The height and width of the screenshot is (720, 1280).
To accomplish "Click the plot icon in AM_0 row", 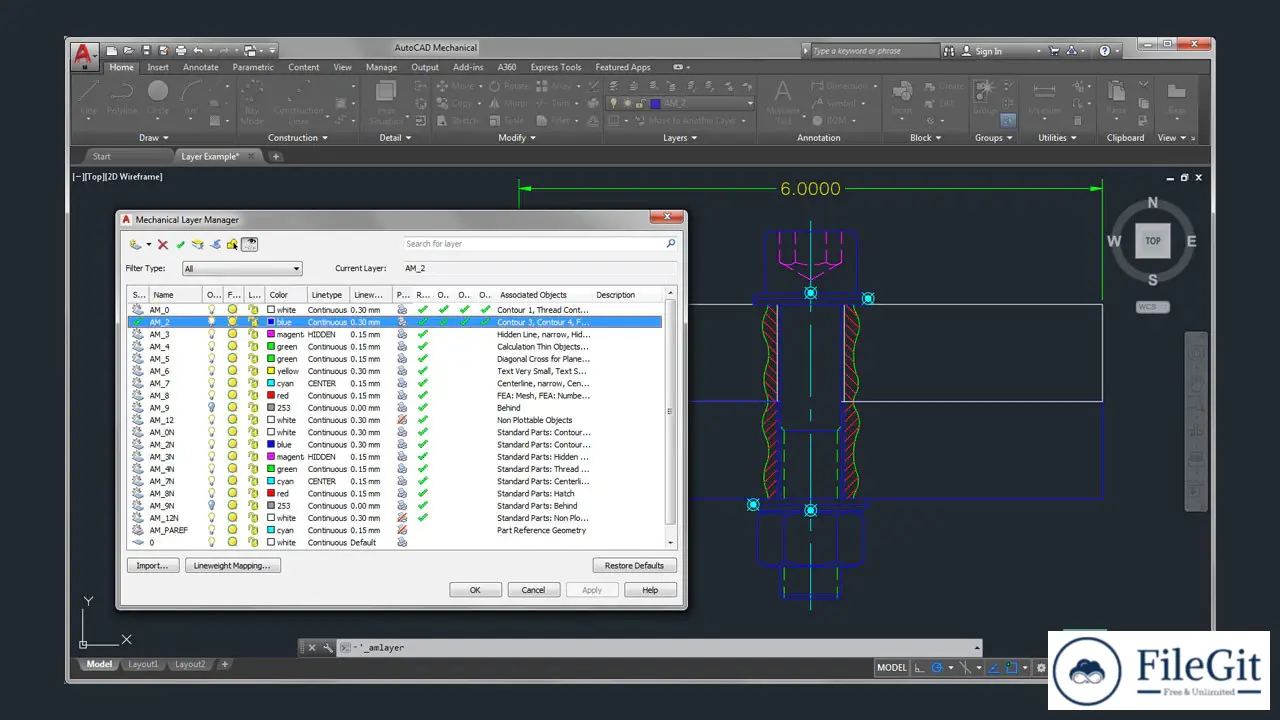I will click(x=402, y=310).
